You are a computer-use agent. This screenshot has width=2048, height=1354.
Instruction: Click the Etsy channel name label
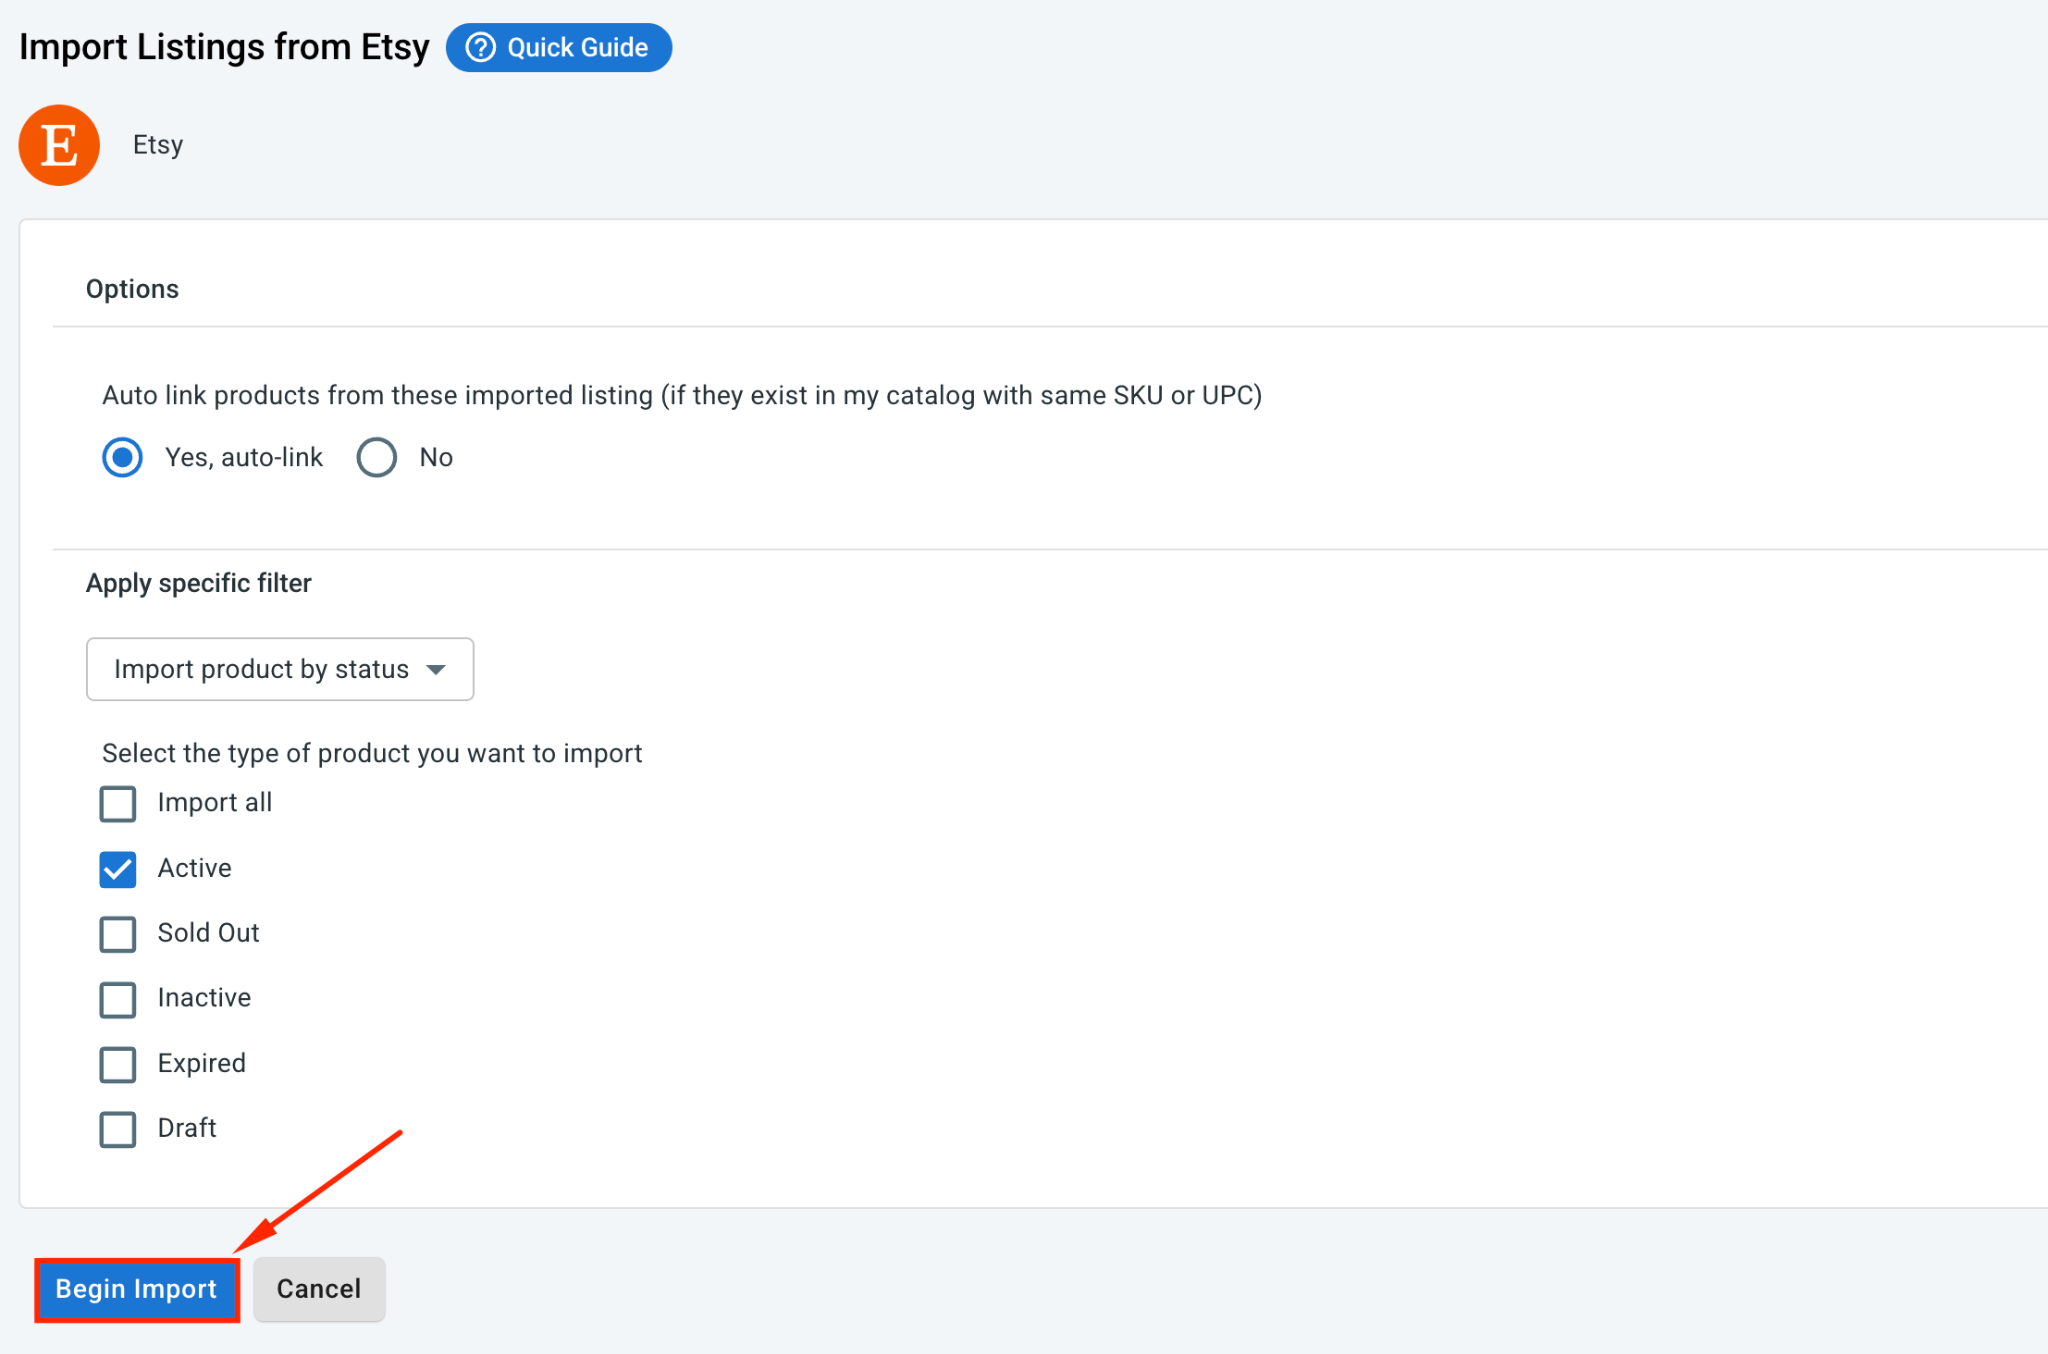point(158,145)
